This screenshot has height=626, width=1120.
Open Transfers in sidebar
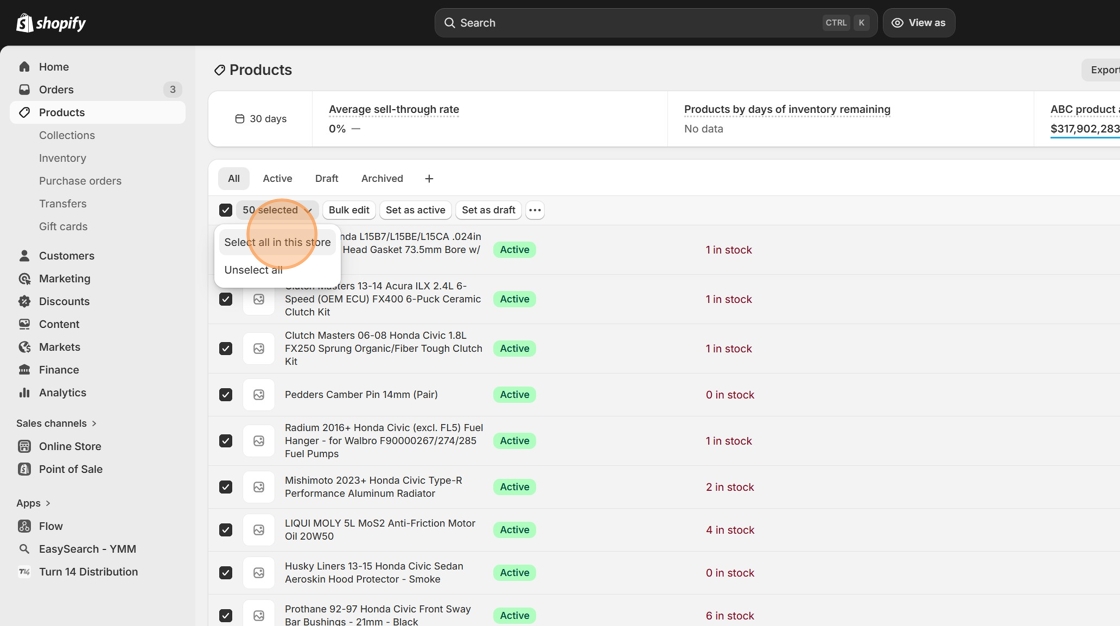coord(63,204)
